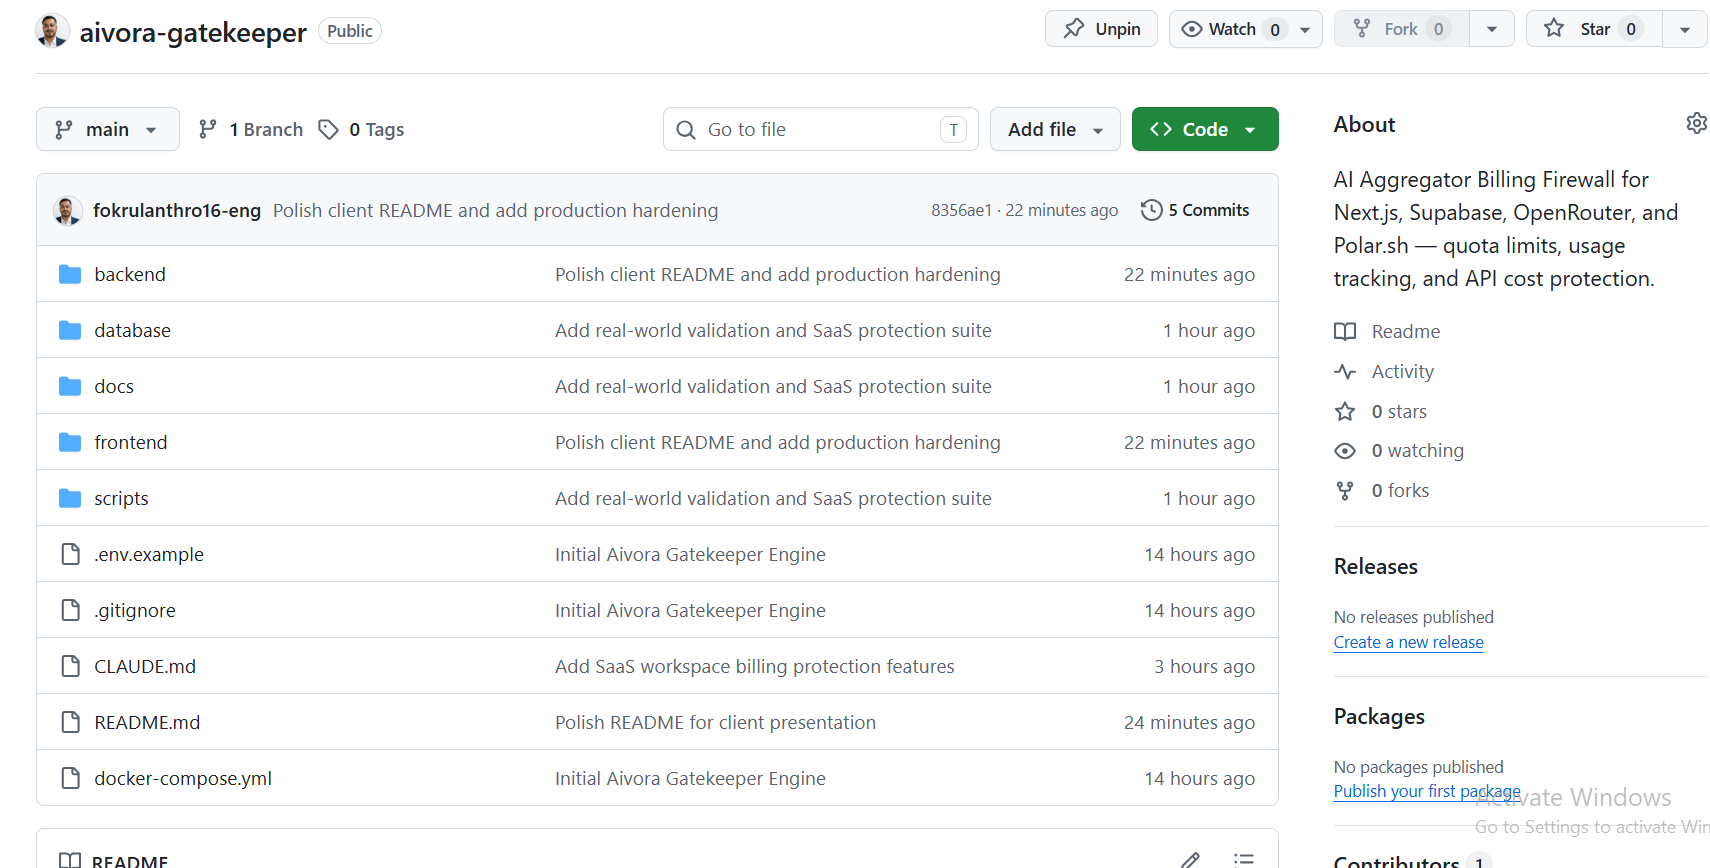1710x868 pixels.
Task: Open the README outline list icon
Action: pos(1244,859)
